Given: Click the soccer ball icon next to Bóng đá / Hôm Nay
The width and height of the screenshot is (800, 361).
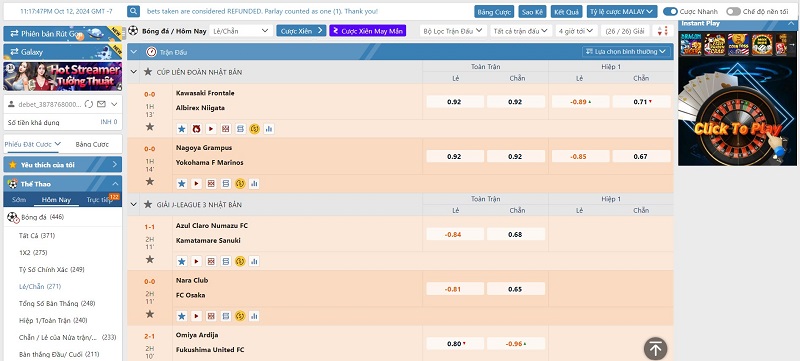Looking at the screenshot, I should pyautogui.click(x=133, y=31).
